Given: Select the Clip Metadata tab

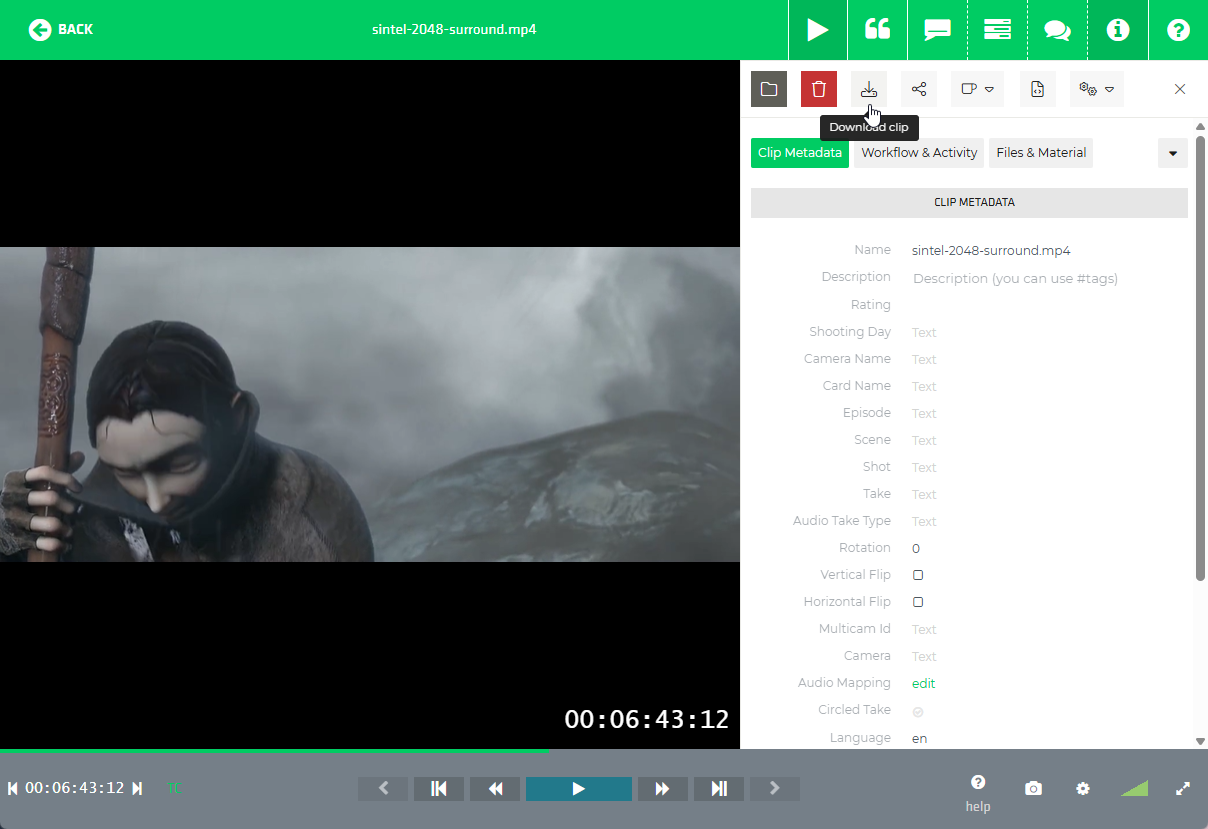Looking at the screenshot, I should click(800, 153).
